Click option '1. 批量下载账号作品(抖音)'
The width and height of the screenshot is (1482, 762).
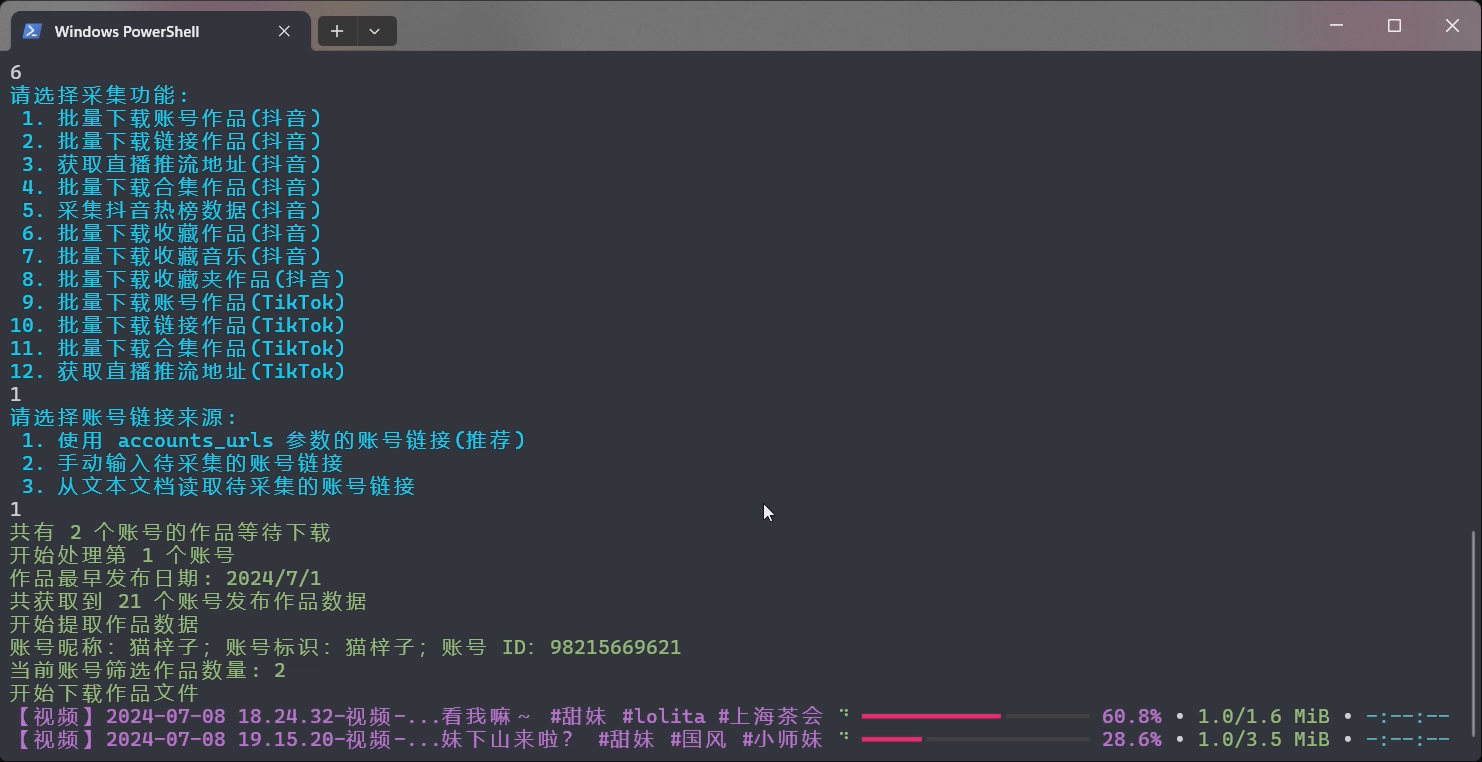(172, 118)
